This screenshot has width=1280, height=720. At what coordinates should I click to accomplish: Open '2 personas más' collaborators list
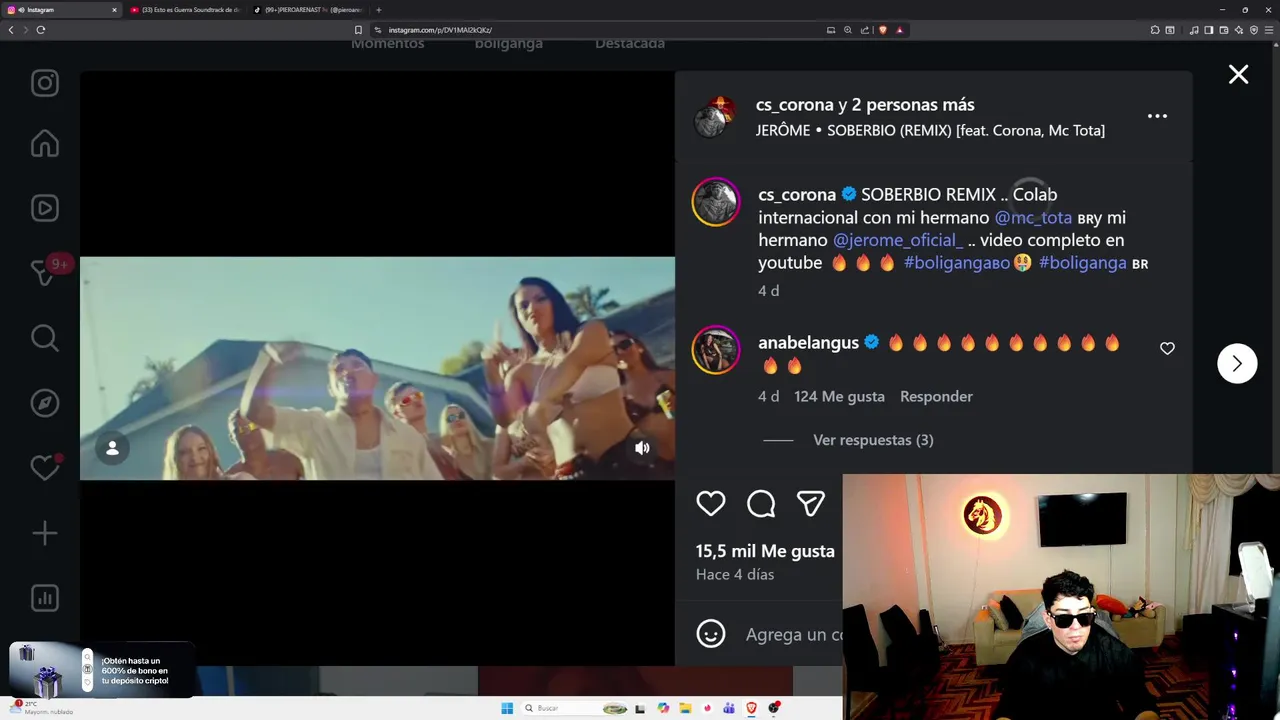click(914, 104)
